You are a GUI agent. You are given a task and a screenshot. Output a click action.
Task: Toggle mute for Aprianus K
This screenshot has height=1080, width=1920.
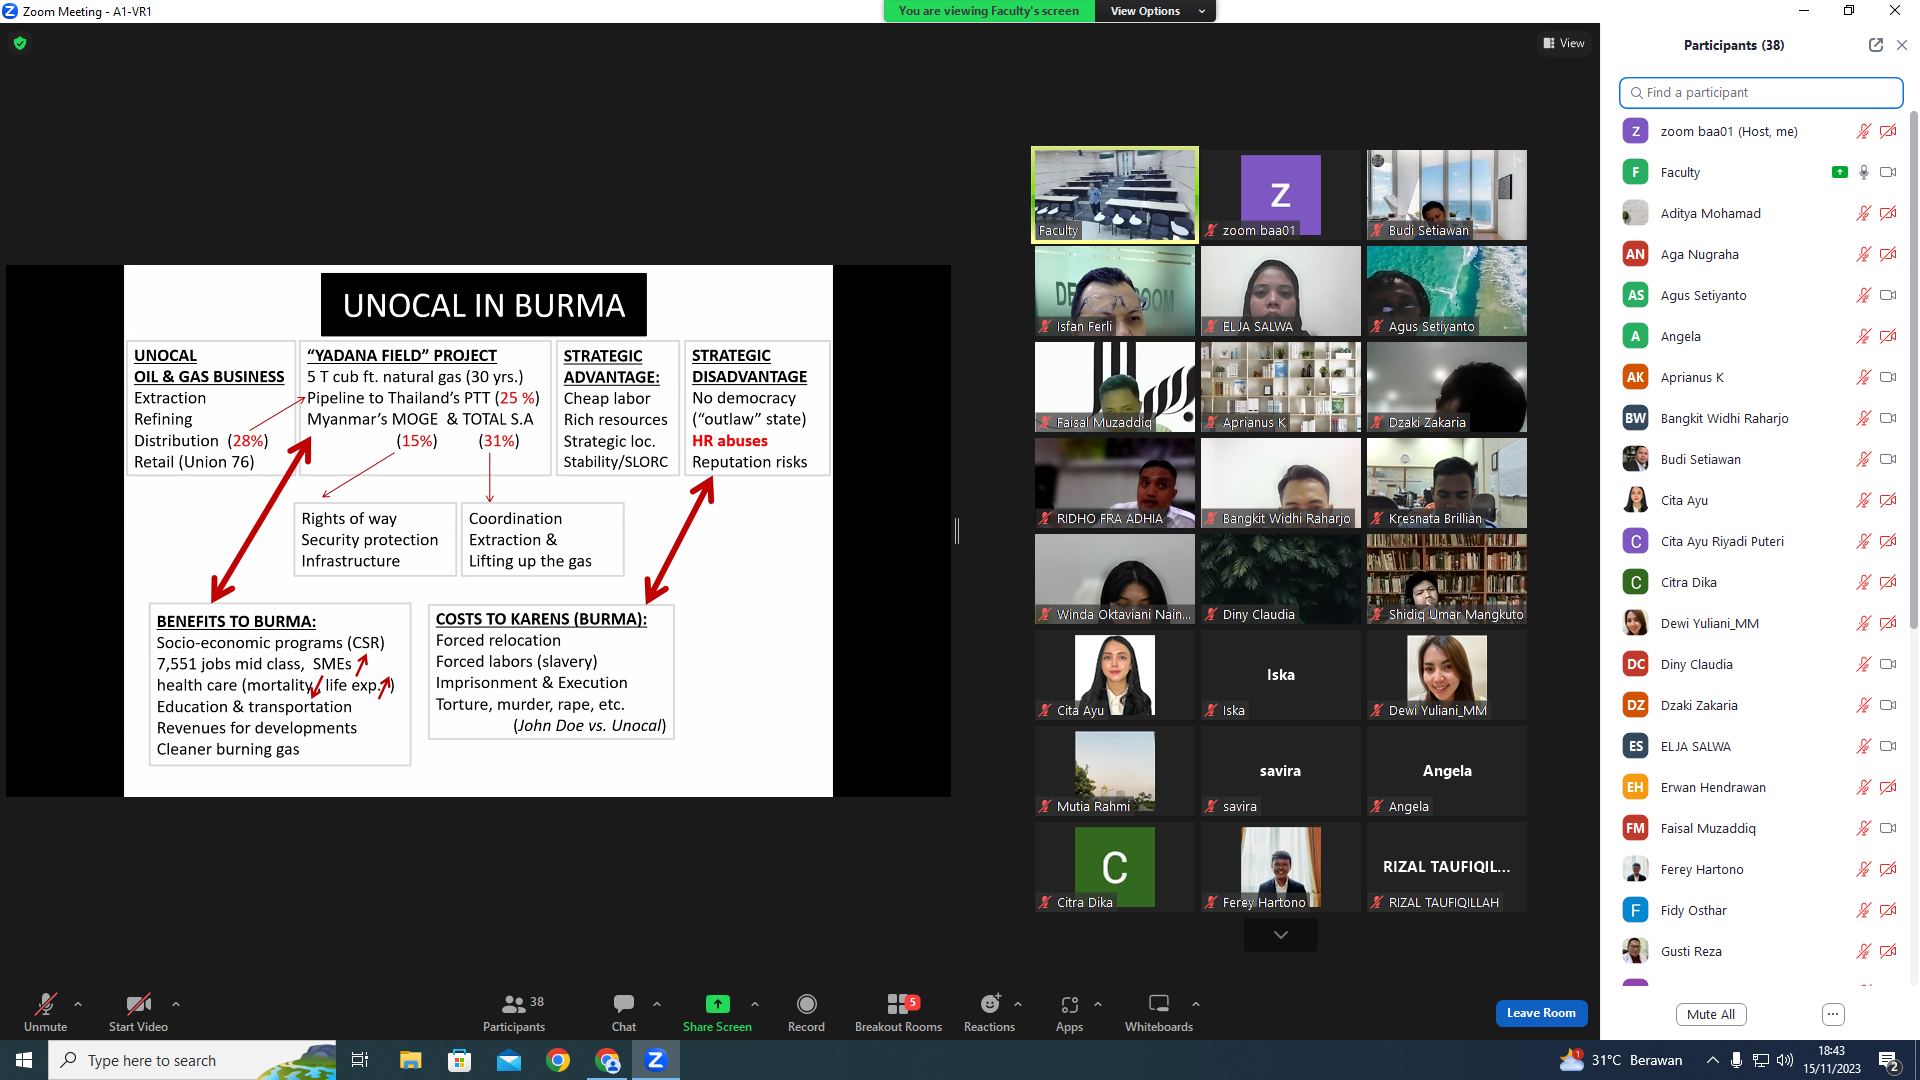[1864, 377]
